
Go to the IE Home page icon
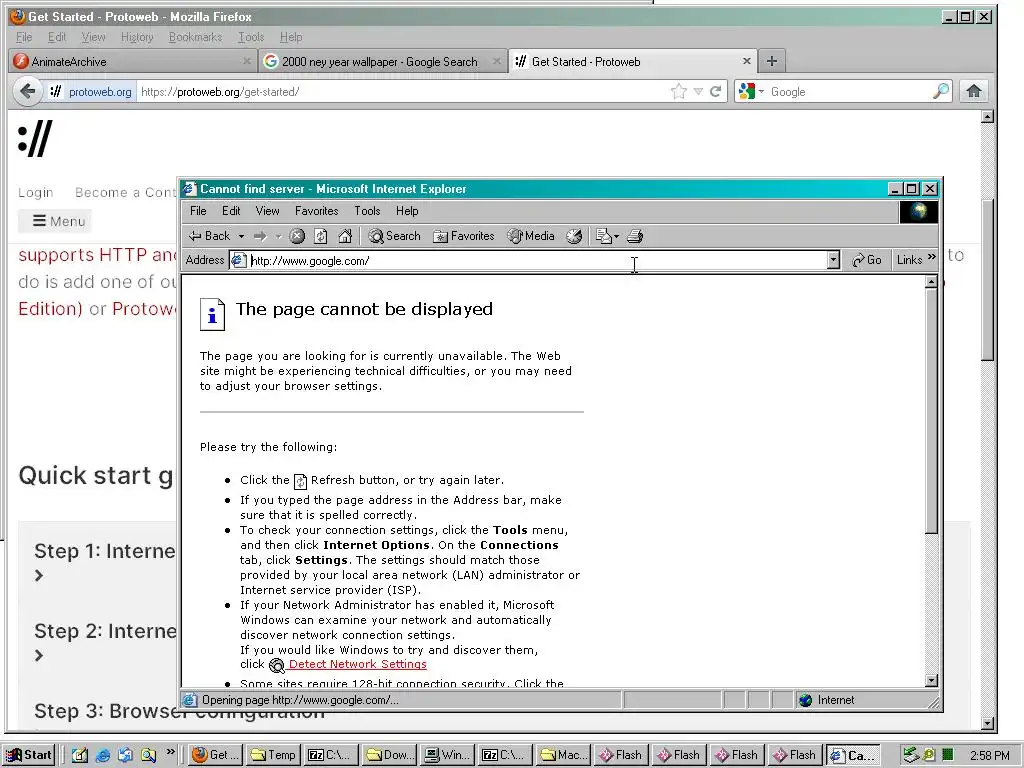pos(345,236)
